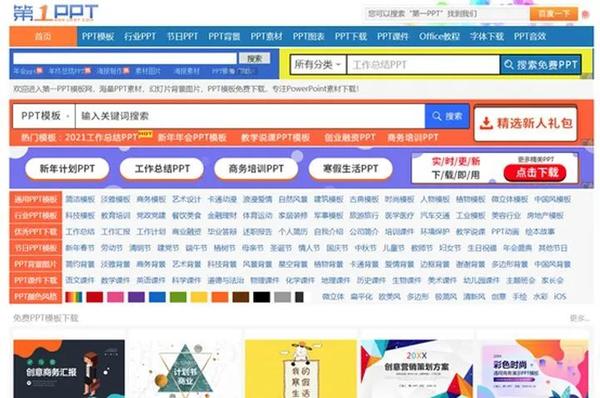Select the black color style swatch
Screen dimensions: 600x398
pyautogui.click(x=262, y=297)
